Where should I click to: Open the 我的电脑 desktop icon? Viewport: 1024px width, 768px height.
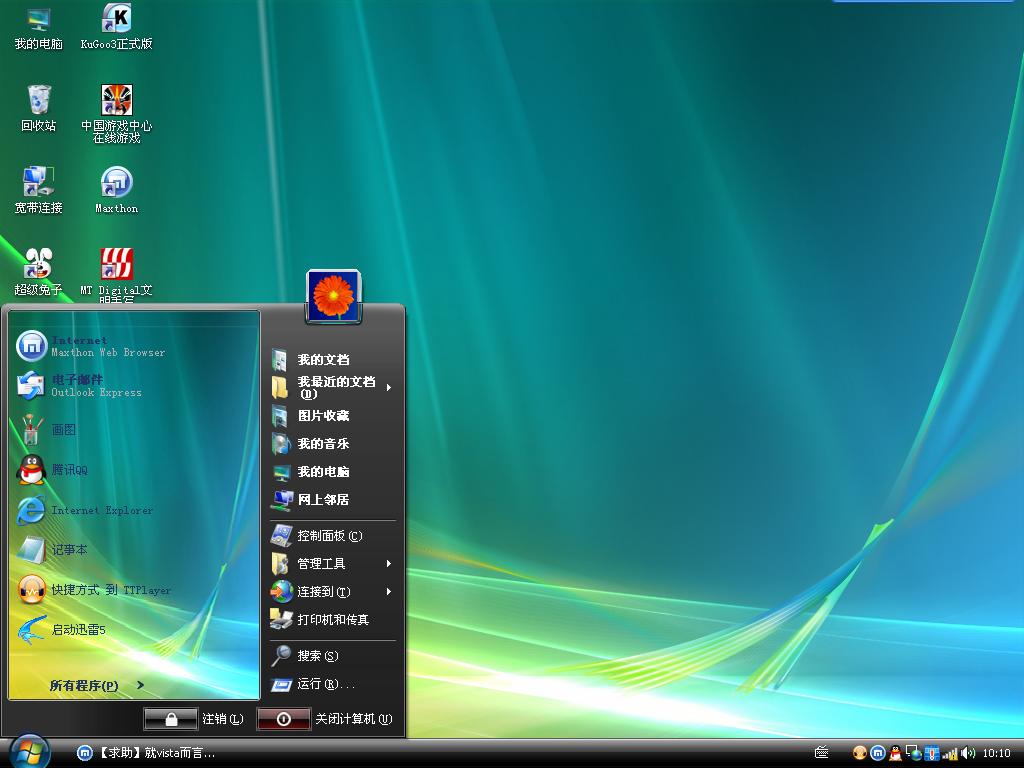click(x=39, y=27)
